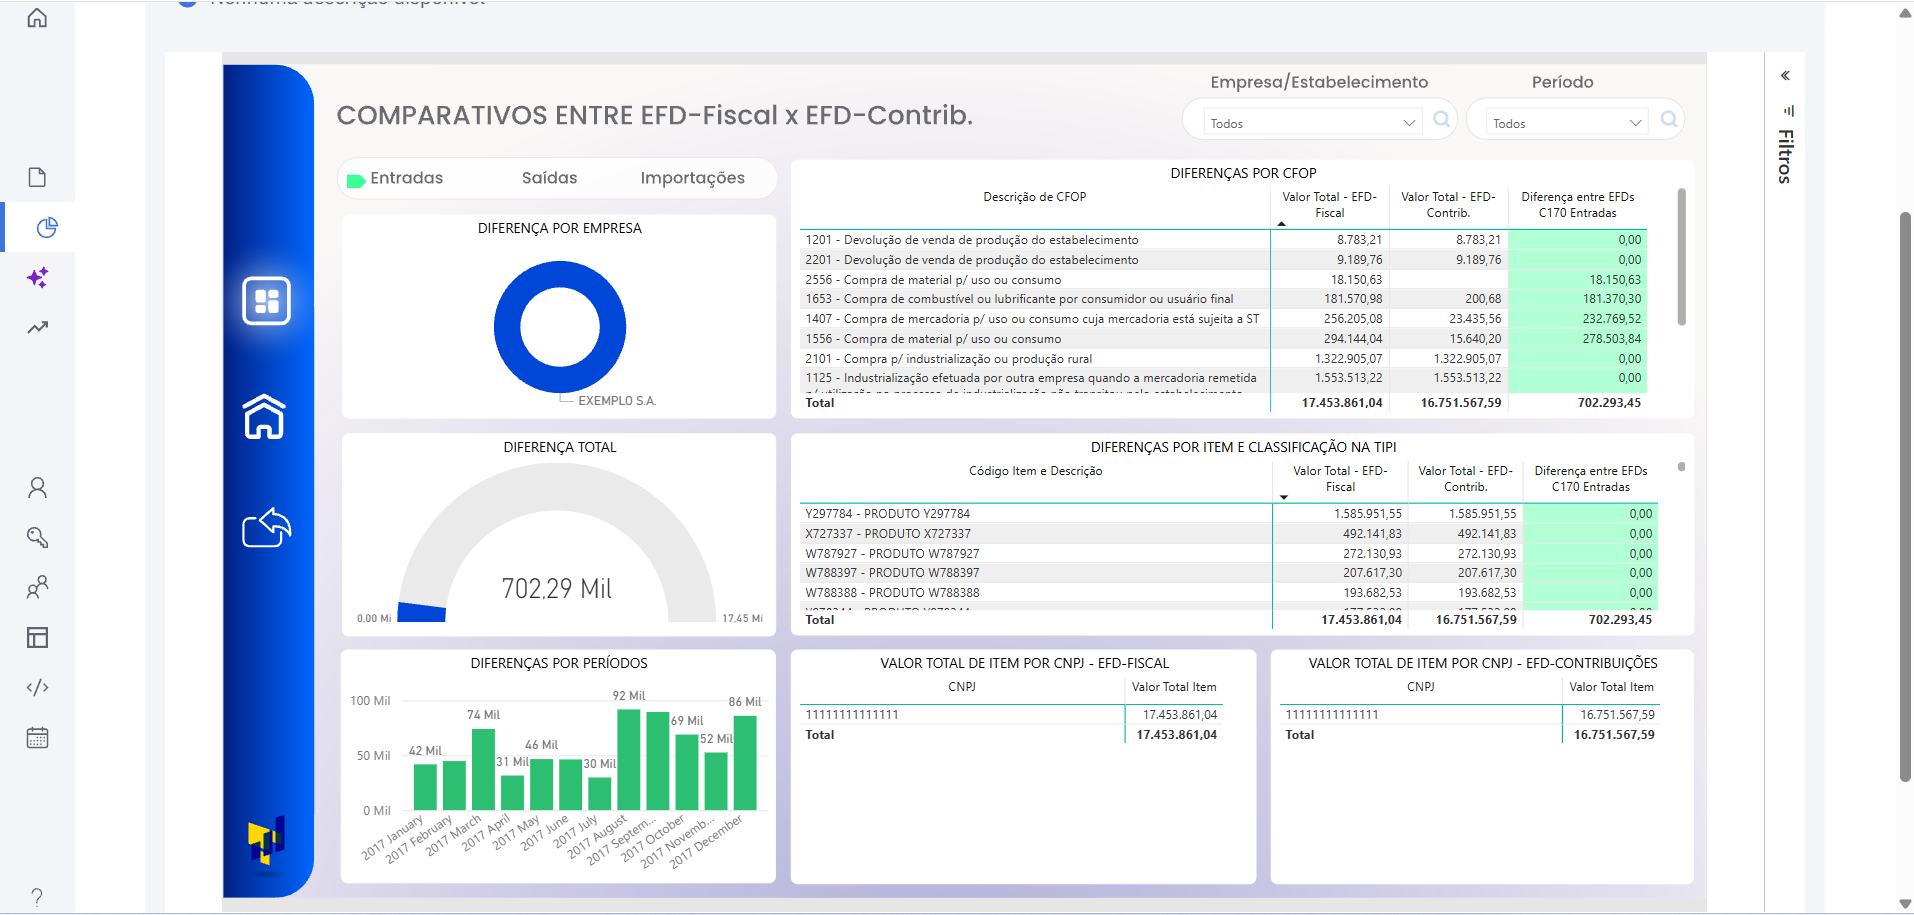
Task: Click search icon beside Empresa/Estabelecimento dropdown
Action: point(1441,120)
